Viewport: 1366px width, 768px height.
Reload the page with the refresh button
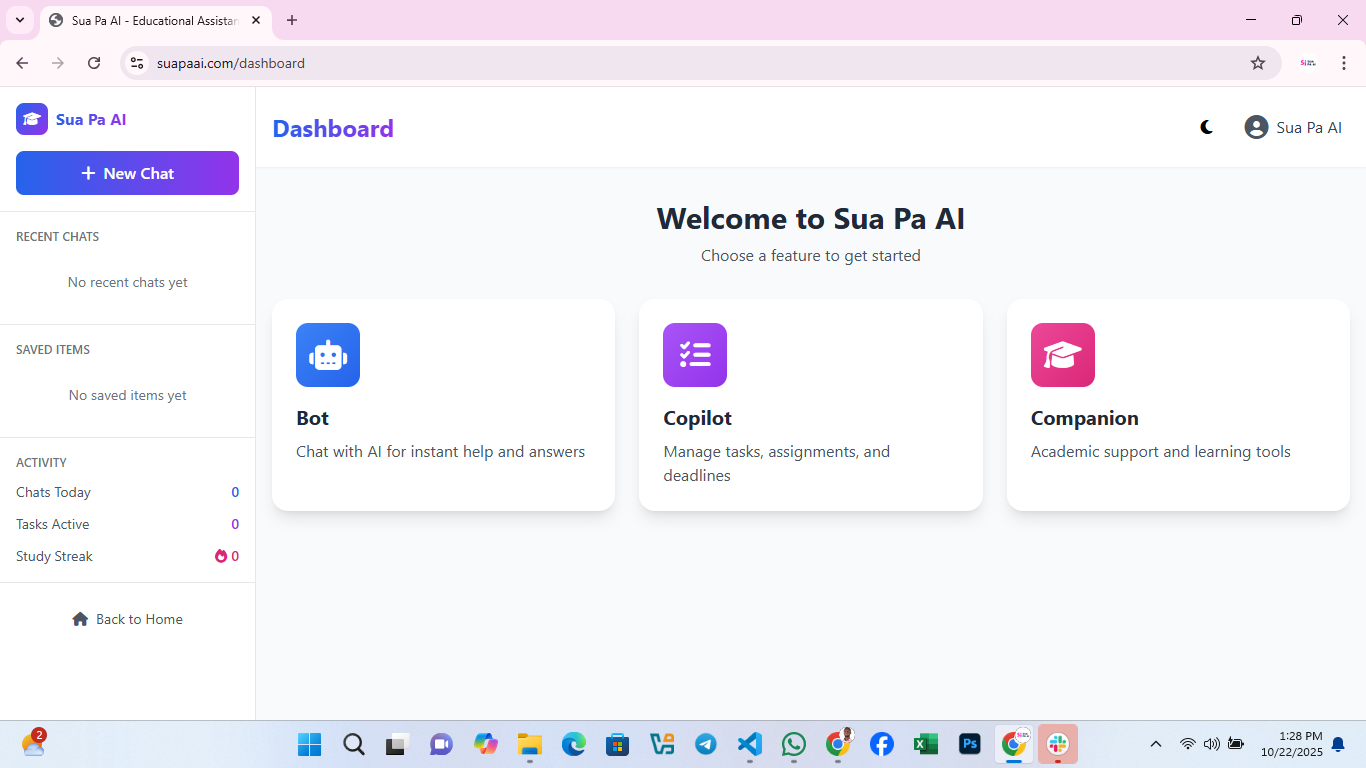(94, 63)
